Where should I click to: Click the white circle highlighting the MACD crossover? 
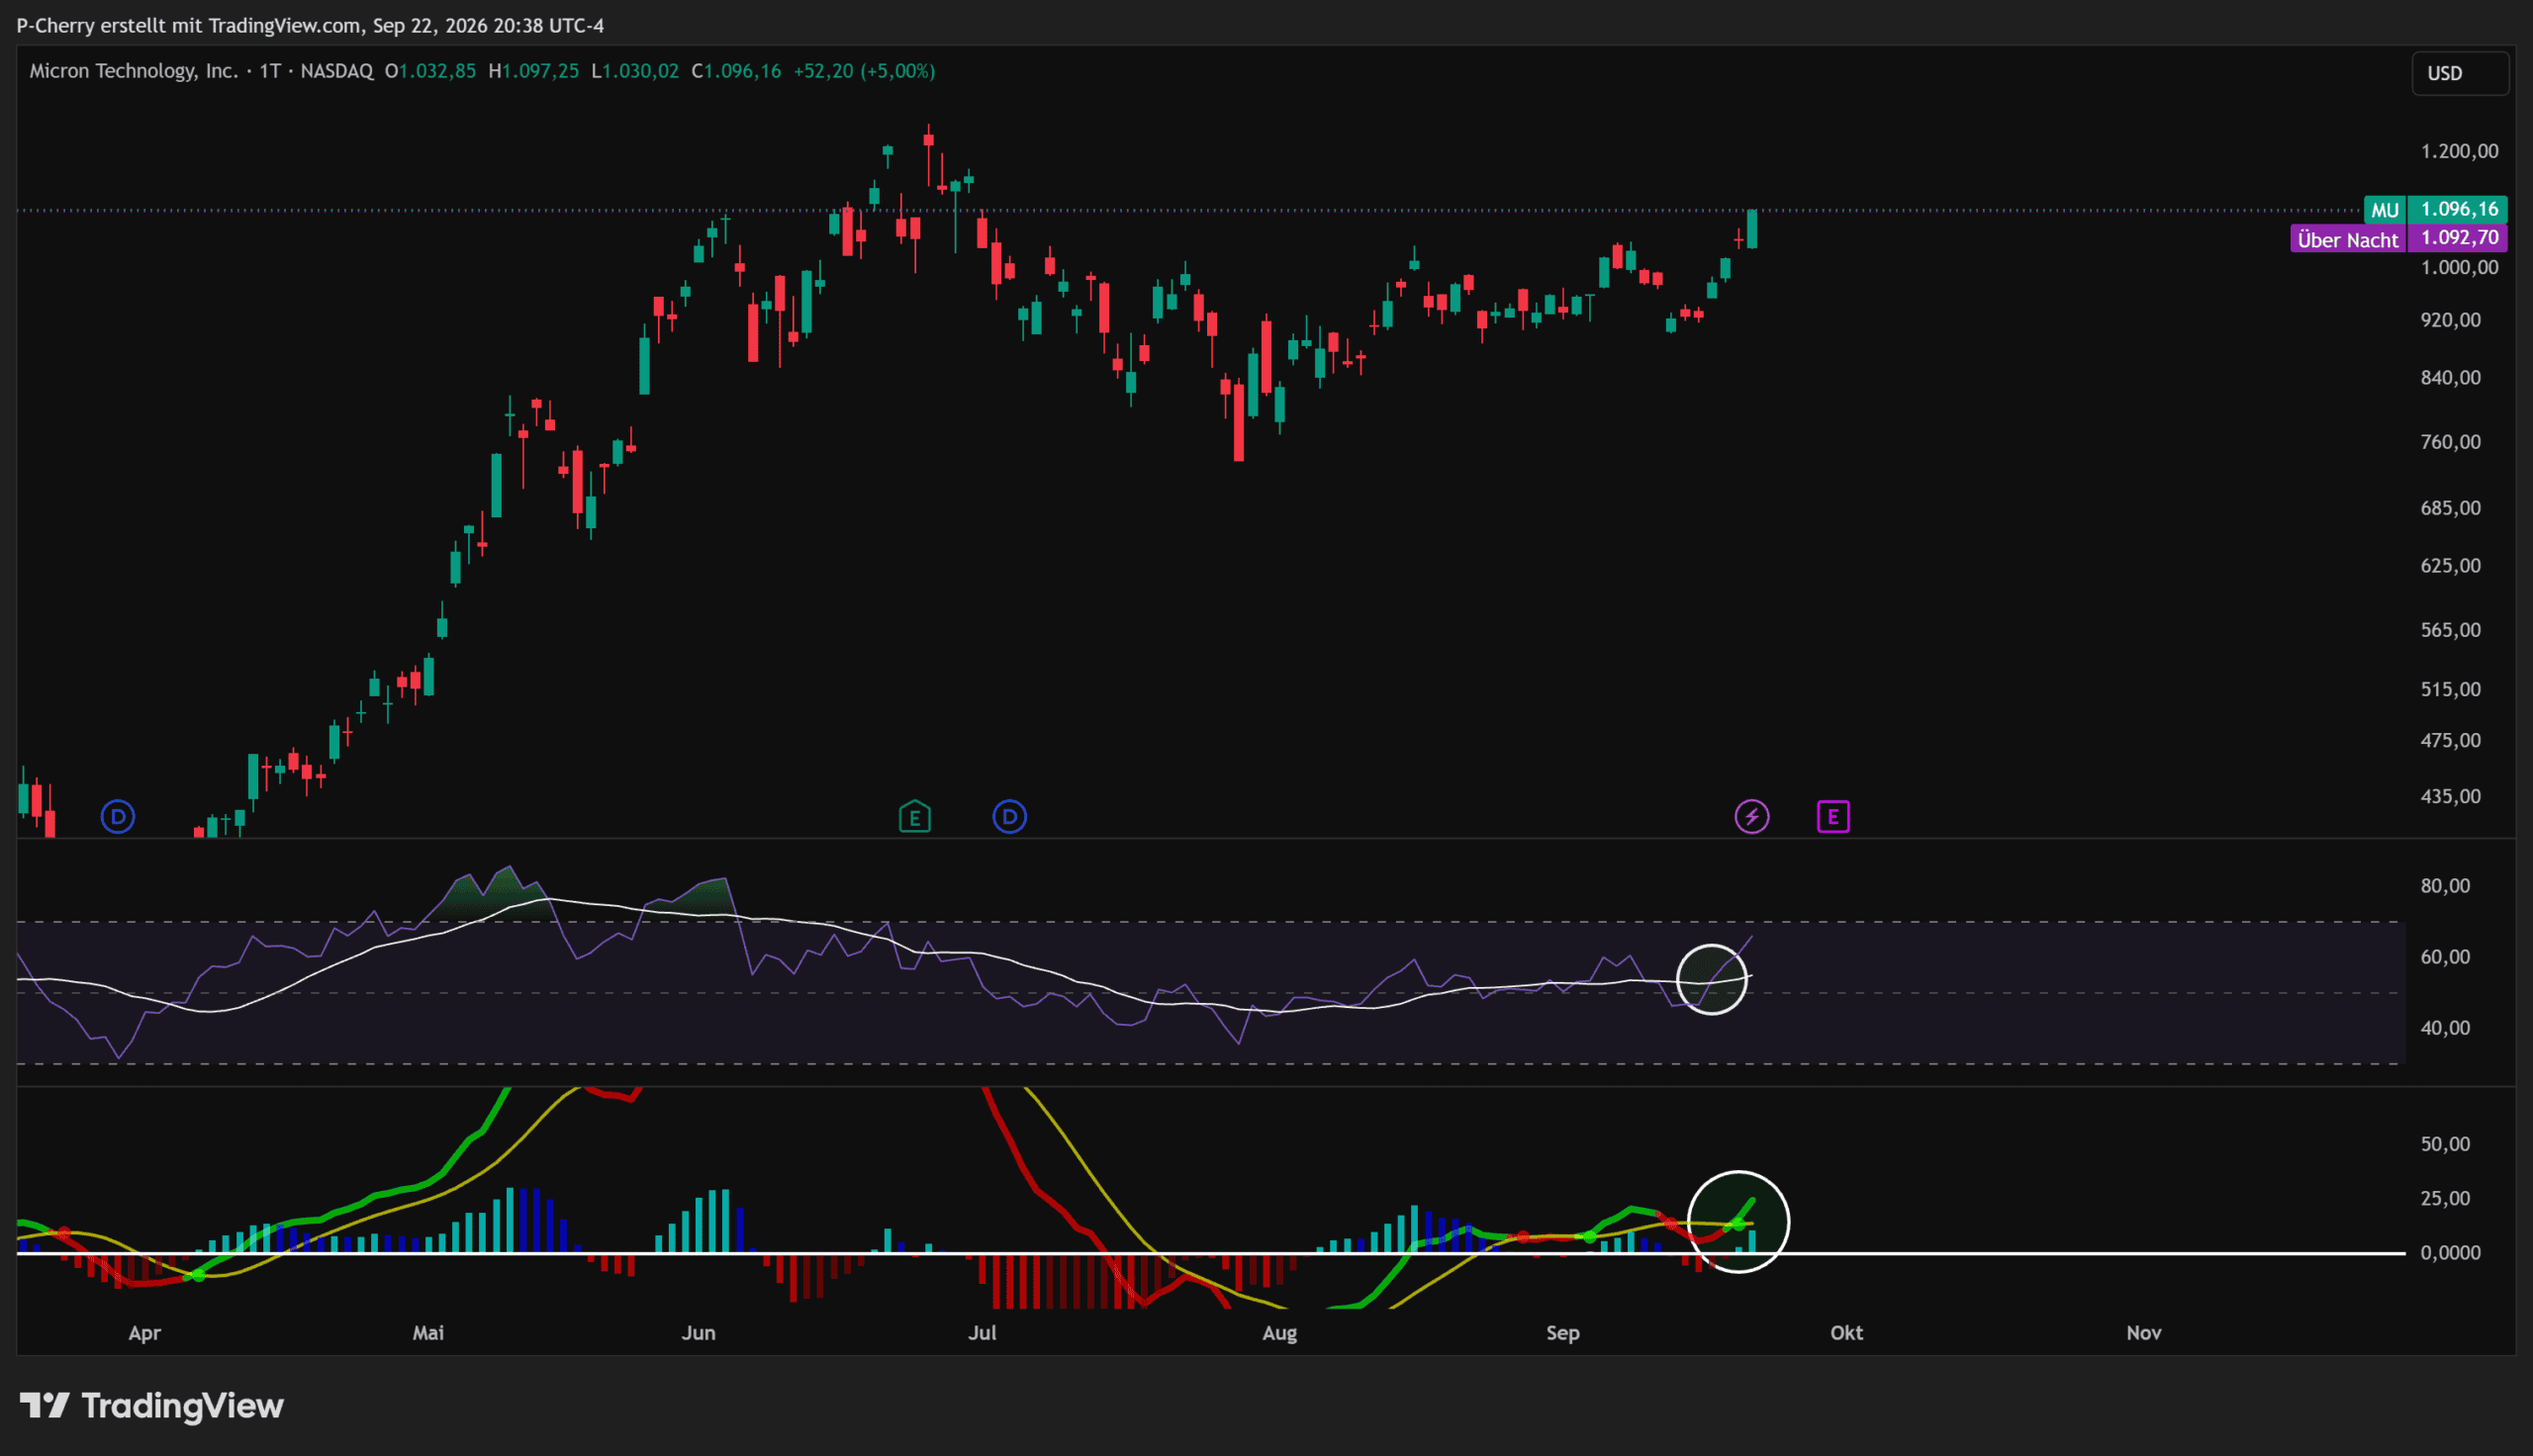pos(1738,1221)
